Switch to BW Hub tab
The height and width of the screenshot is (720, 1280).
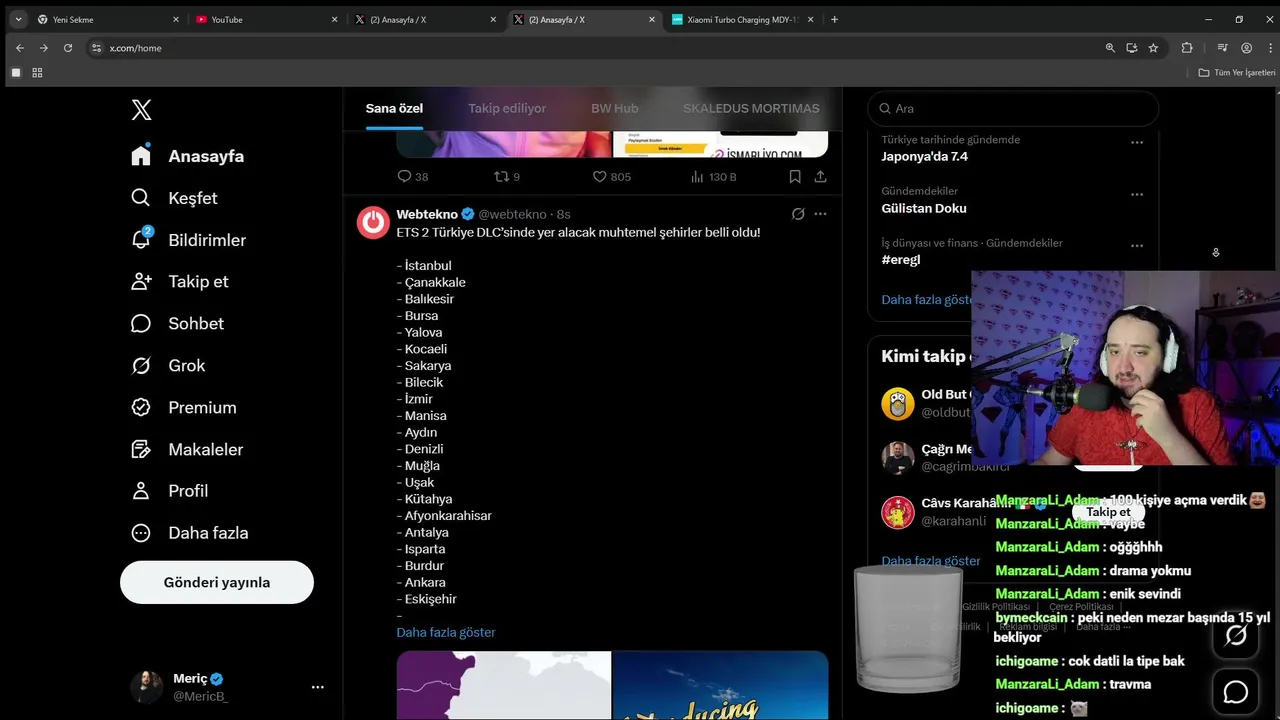click(x=614, y=108)
